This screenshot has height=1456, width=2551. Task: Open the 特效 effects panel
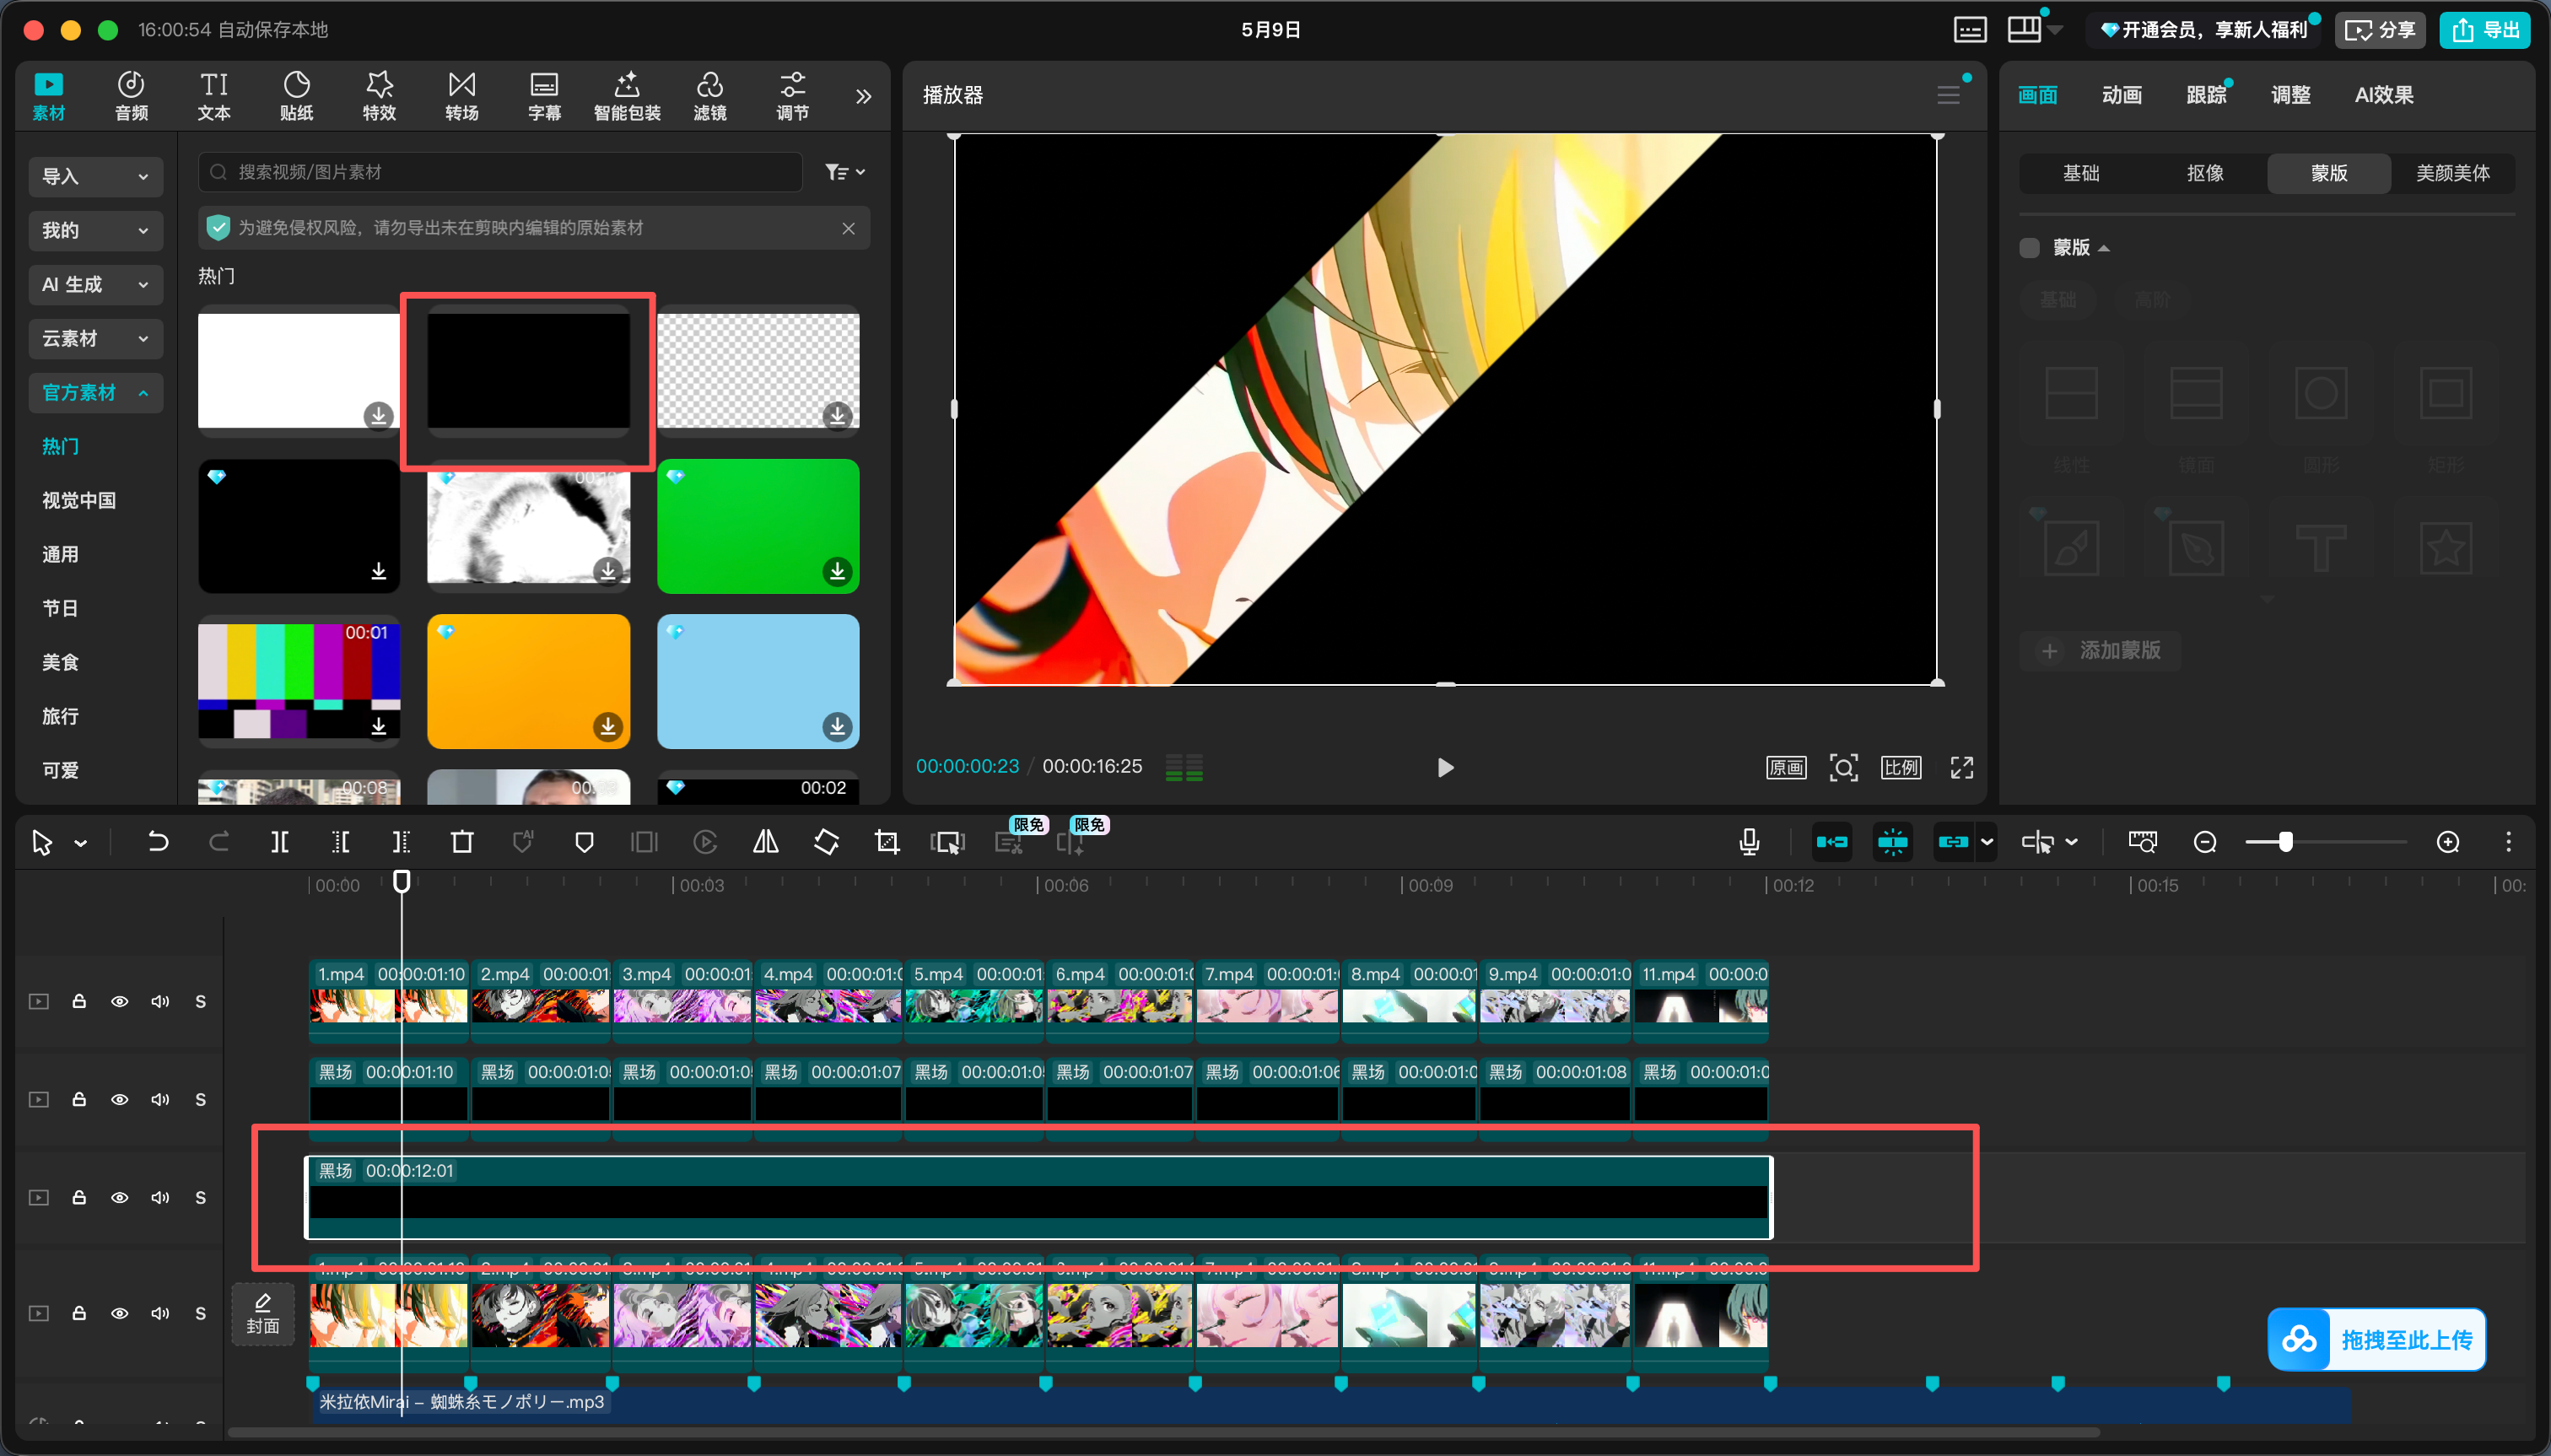(x=379, y=96)
